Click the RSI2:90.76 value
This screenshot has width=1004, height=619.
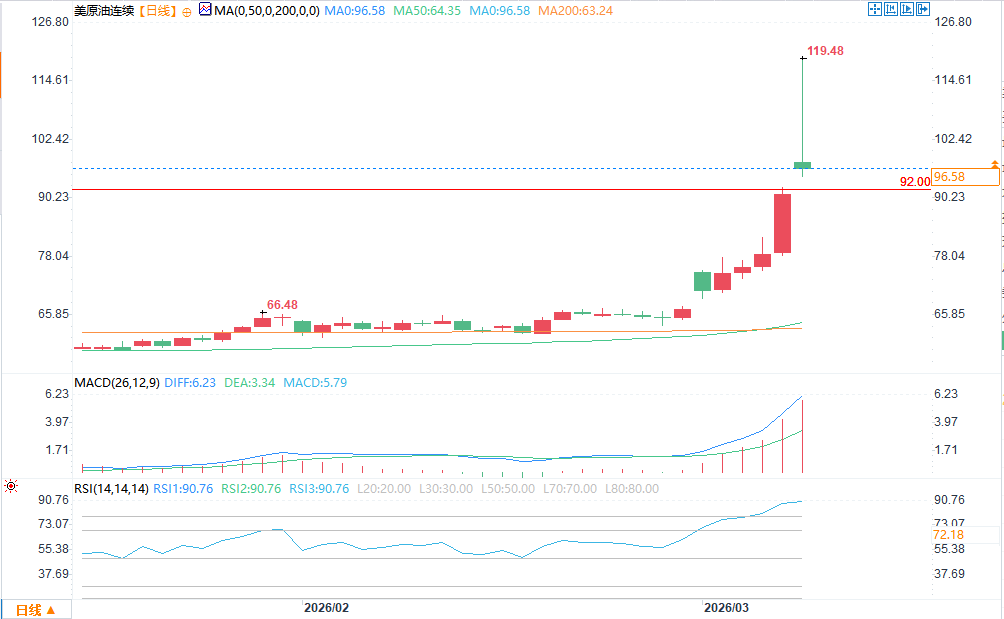(251, 489)
